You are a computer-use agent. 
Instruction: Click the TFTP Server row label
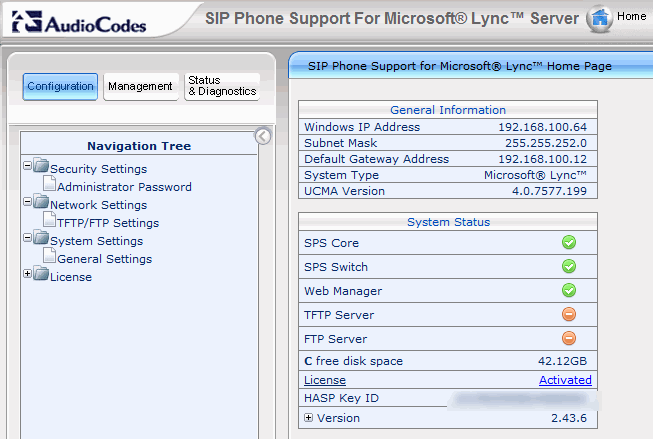pyautogui.click(x=339, y=315)
